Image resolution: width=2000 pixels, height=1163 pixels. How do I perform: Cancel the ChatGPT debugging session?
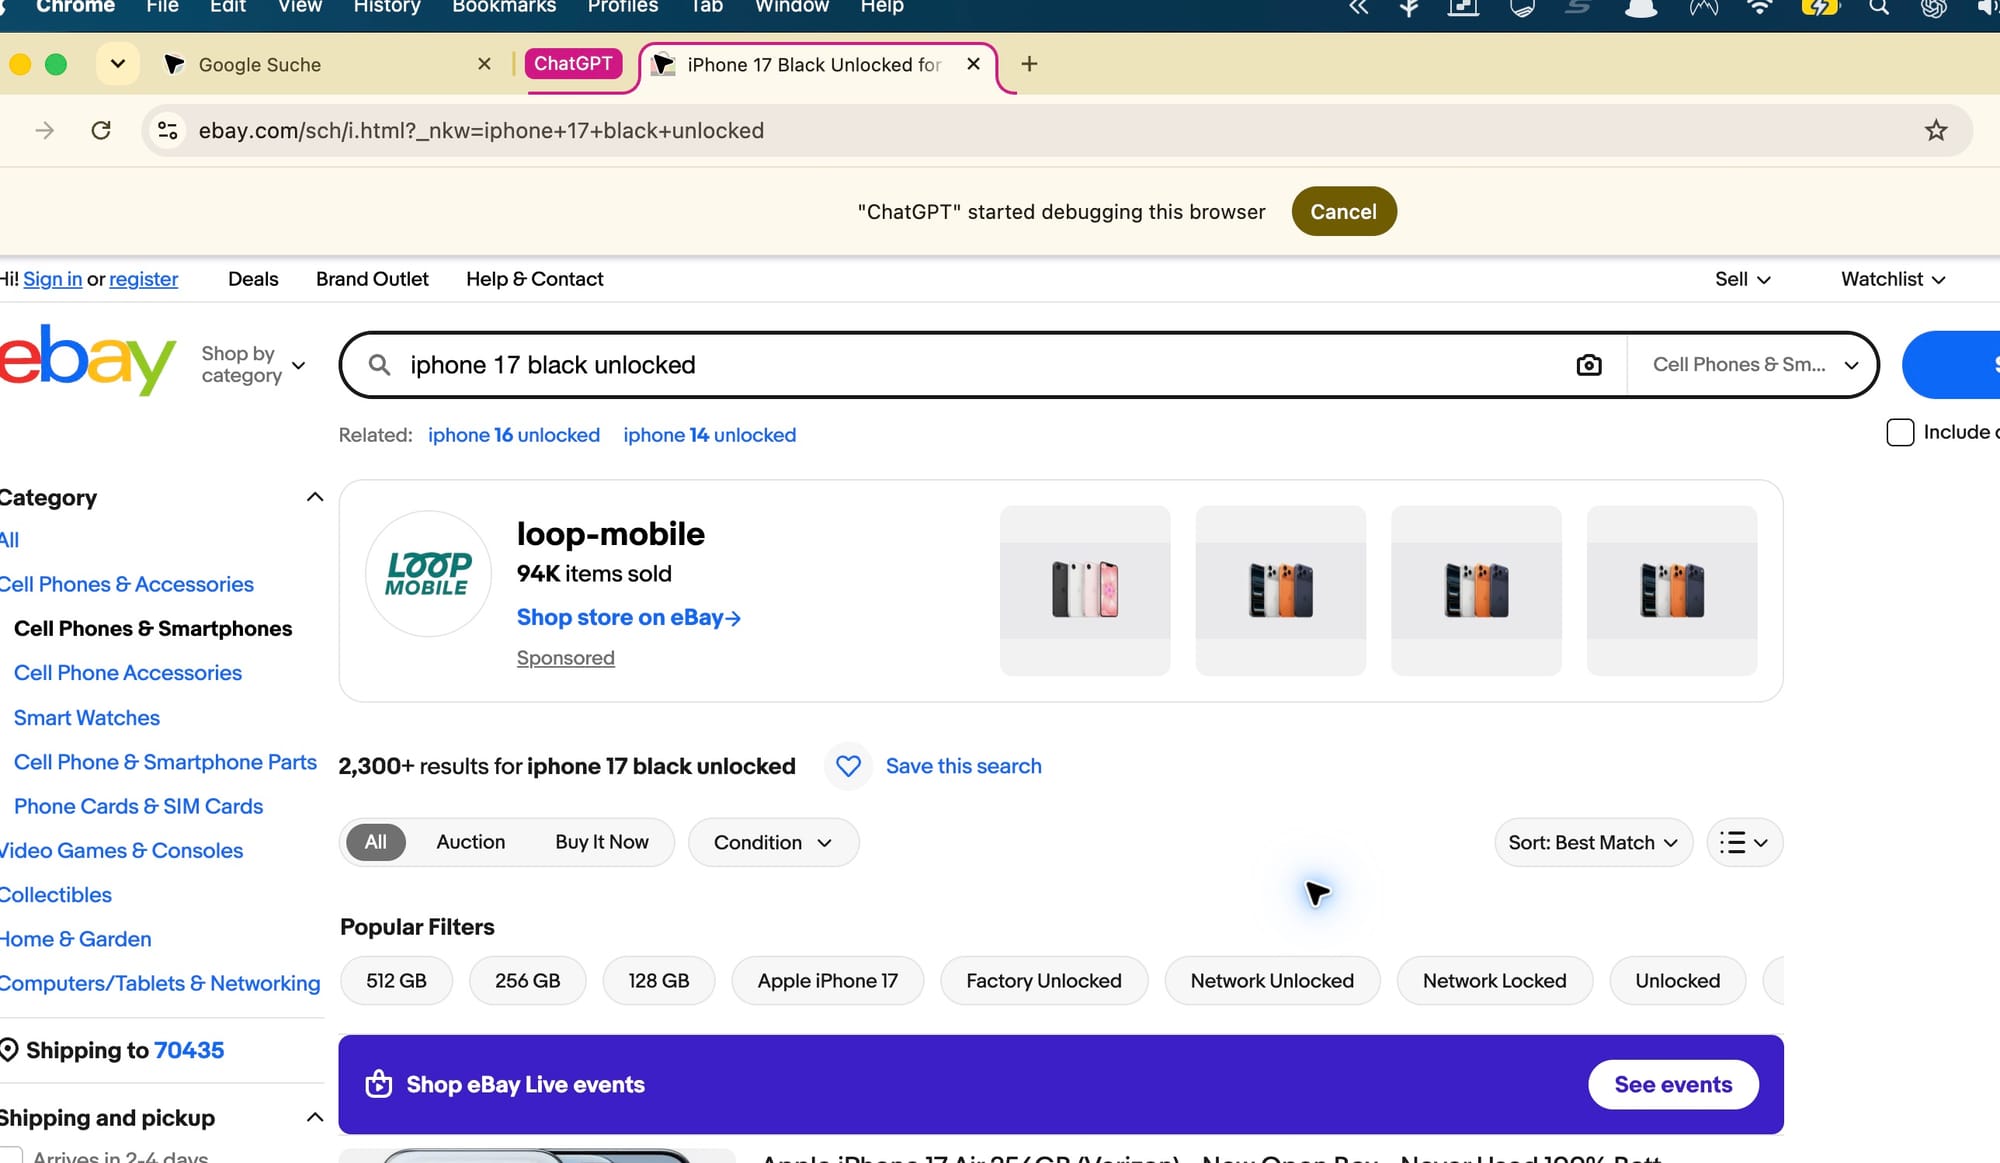[x=1344, y=211]
